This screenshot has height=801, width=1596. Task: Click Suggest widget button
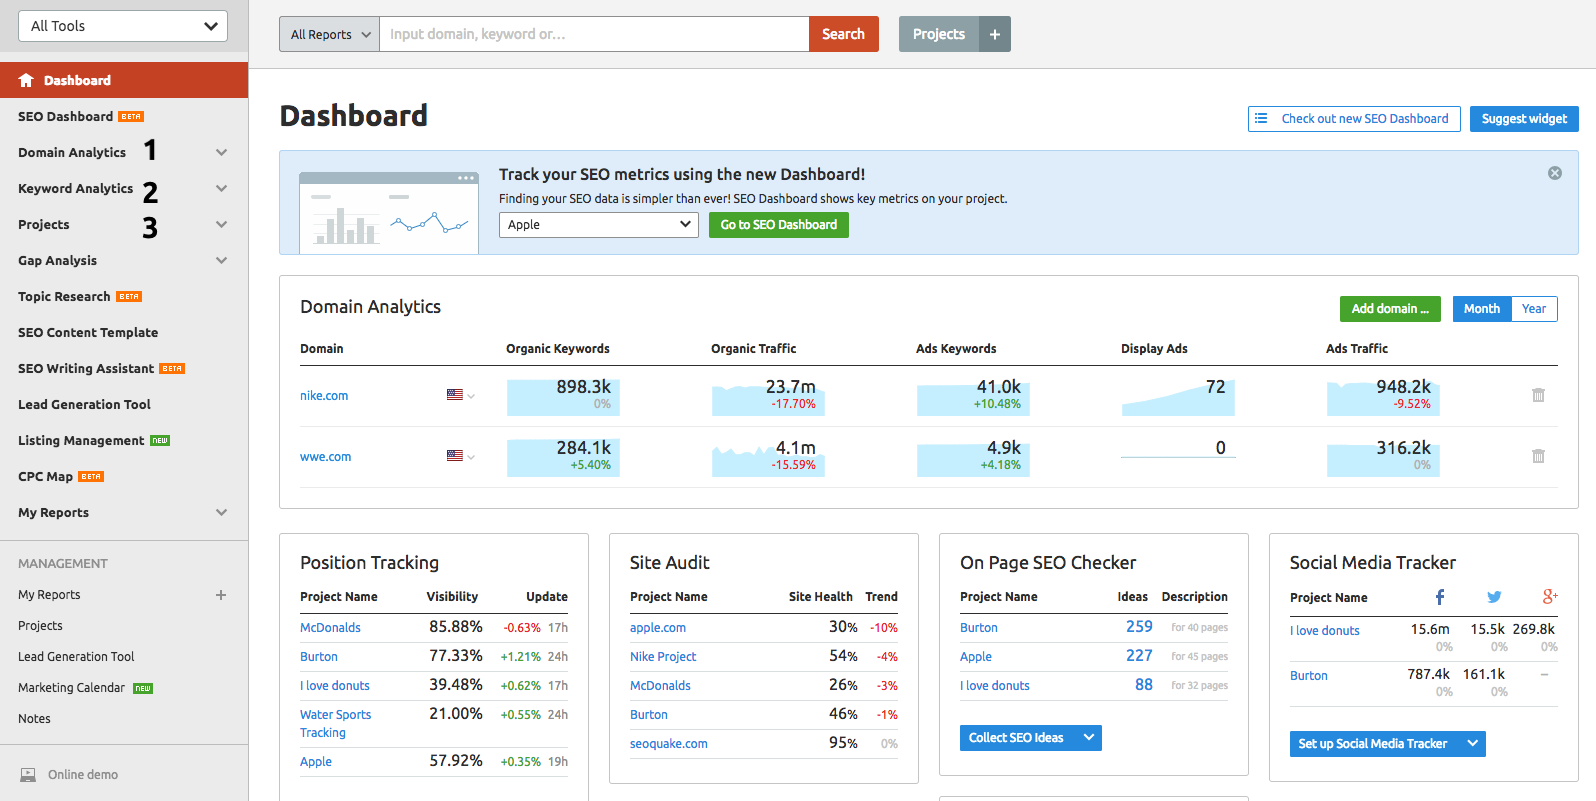click(x=1524, y=119)
